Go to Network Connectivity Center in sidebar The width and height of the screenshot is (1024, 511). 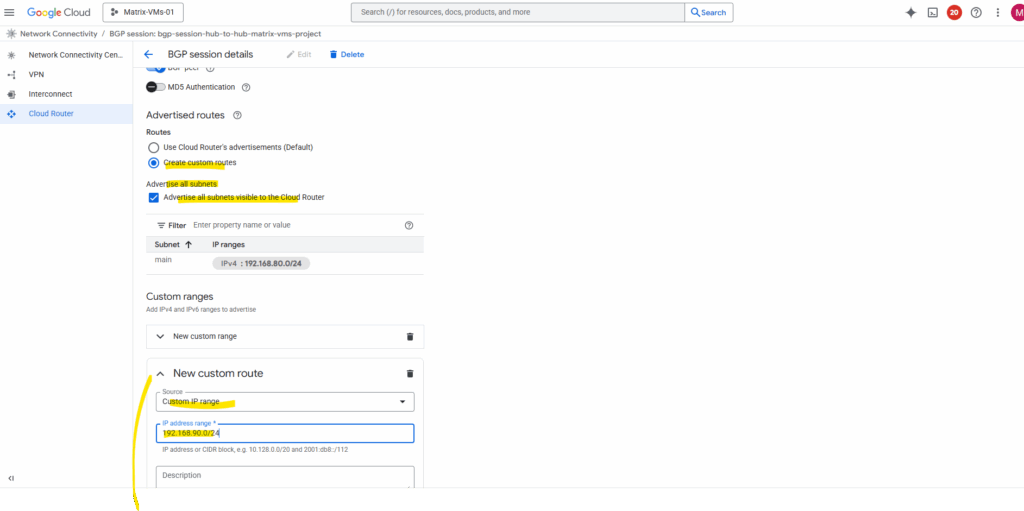76,56
